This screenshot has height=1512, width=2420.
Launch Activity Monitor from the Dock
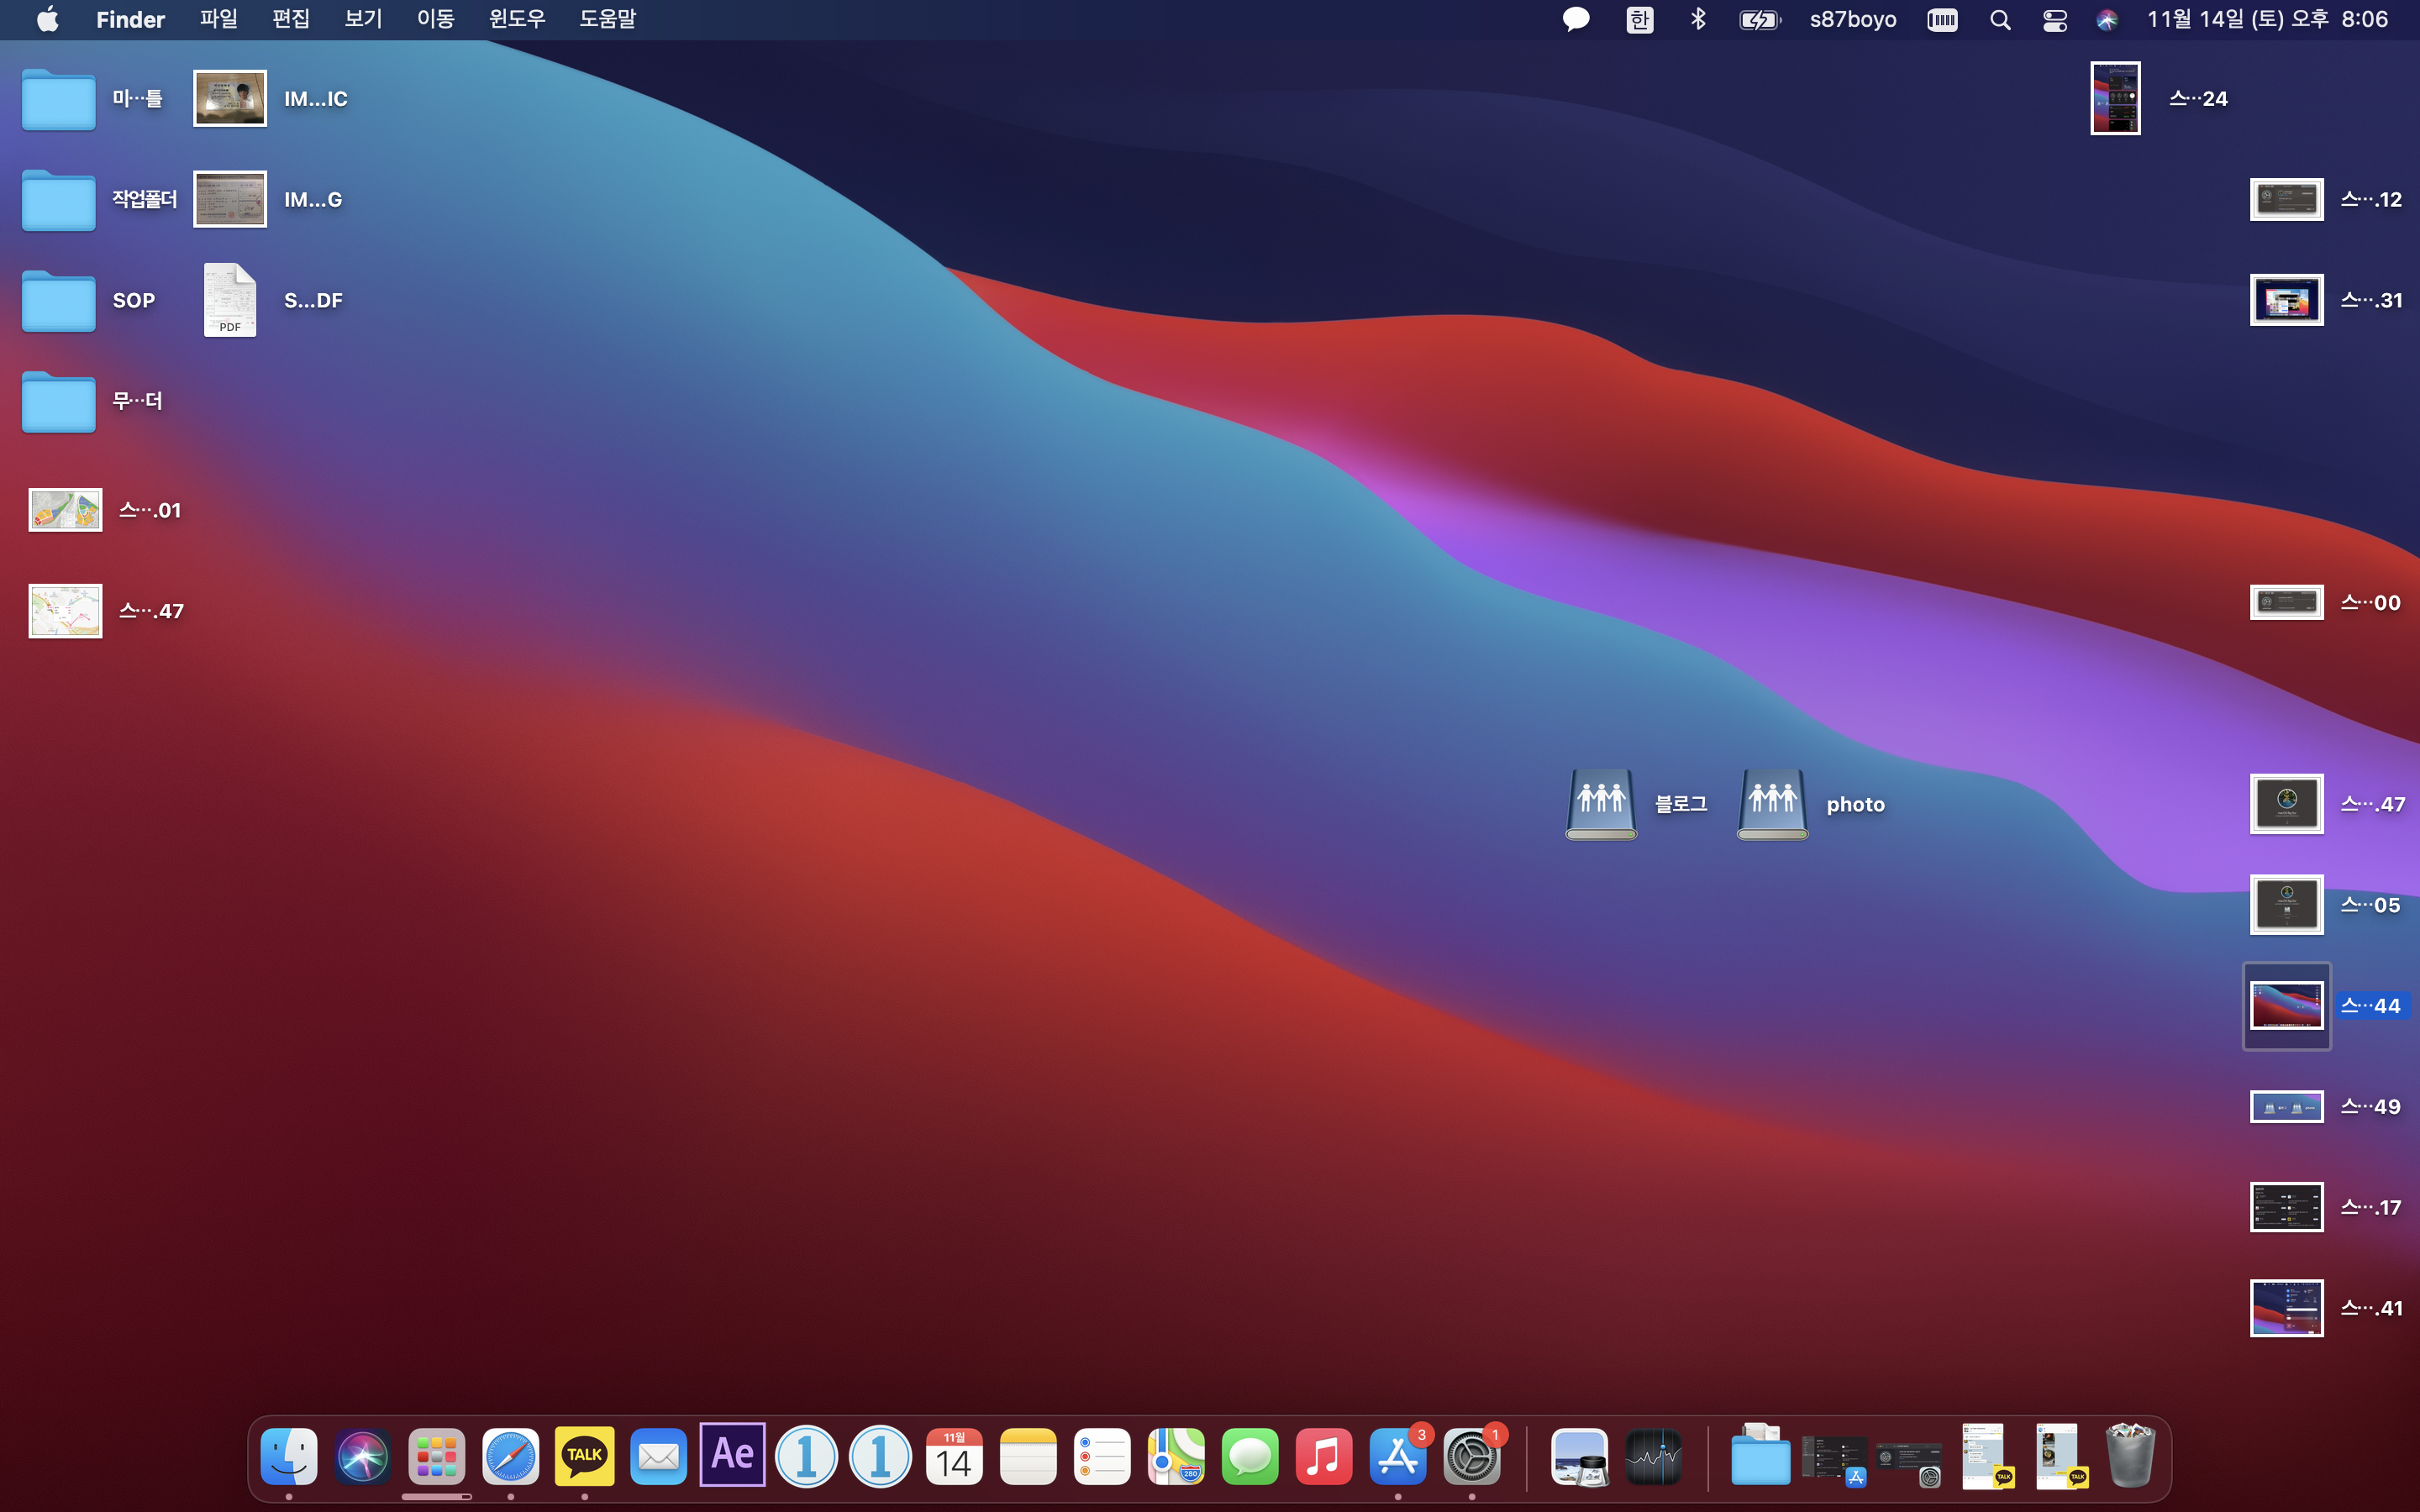(x=1653, y=1456)
